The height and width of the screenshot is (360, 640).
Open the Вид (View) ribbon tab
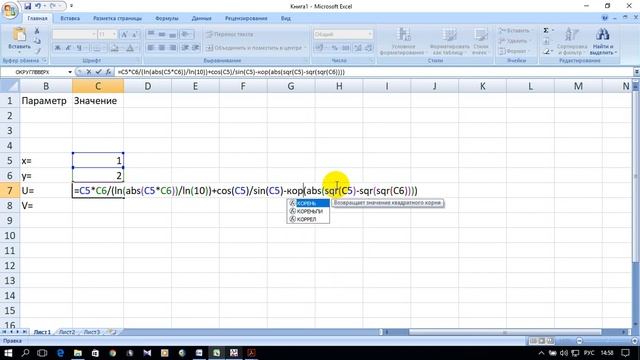pos(286,18)
